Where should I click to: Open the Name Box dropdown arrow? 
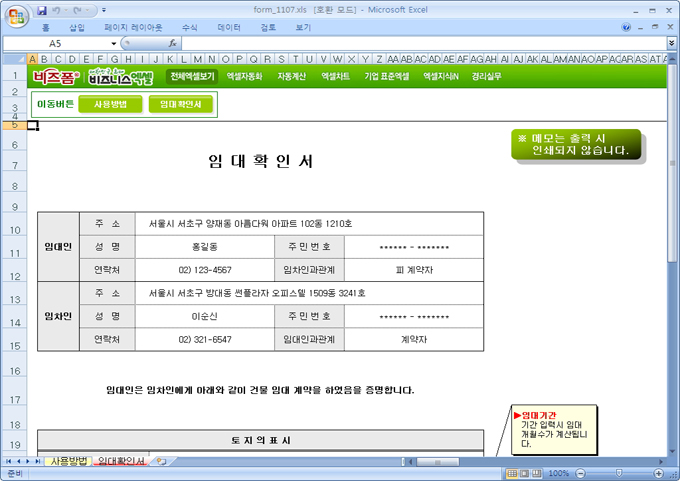[111, 44]
